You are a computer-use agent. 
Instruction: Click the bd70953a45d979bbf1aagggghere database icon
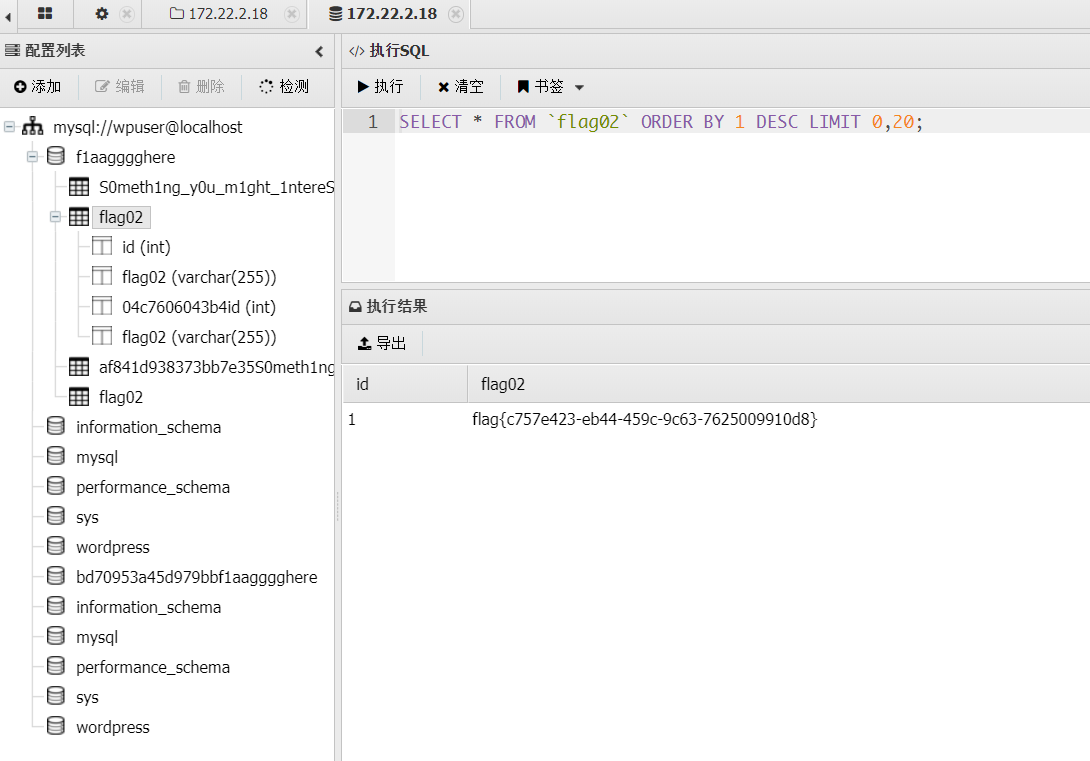coord(56,575)
